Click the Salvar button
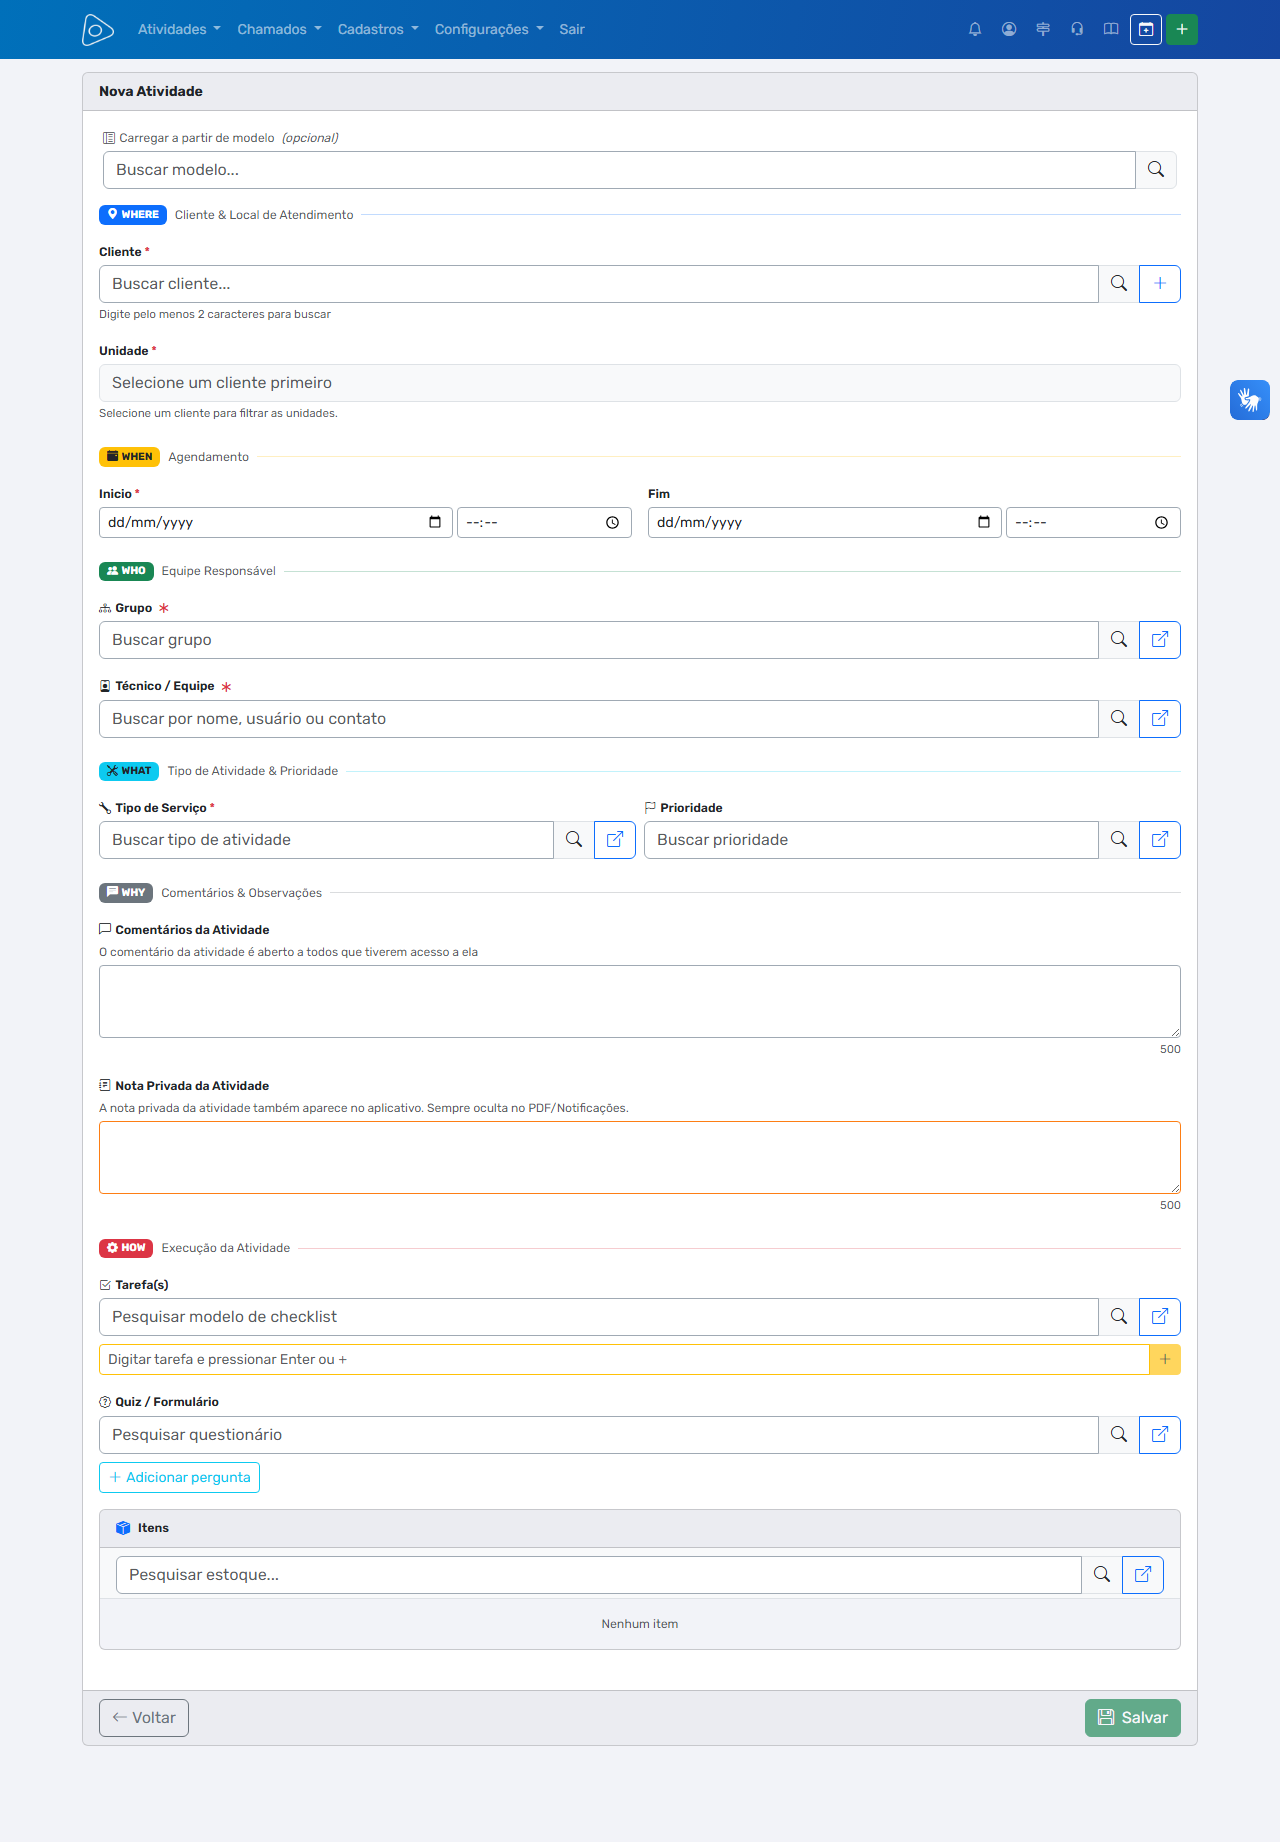Screen dimensions: 1280x1842 click(x=1133, y=1718)
